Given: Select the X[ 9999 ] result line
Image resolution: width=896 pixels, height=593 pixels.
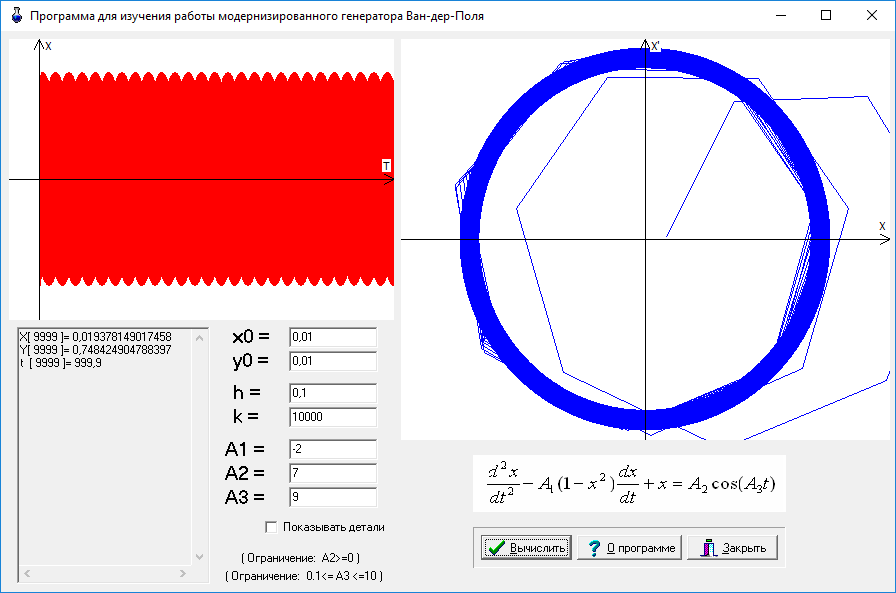Looking at the screenshot, I should pos(95,337).
